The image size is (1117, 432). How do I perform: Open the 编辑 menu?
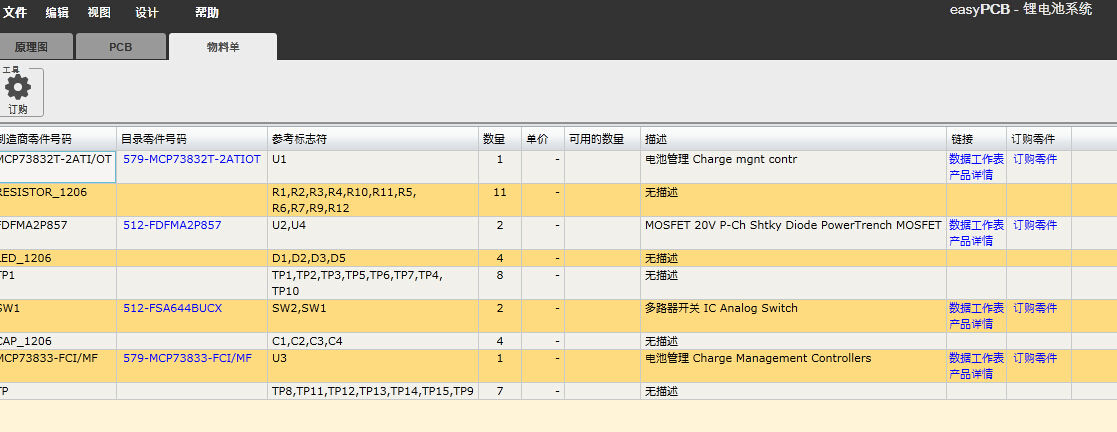tap(58, 13)
